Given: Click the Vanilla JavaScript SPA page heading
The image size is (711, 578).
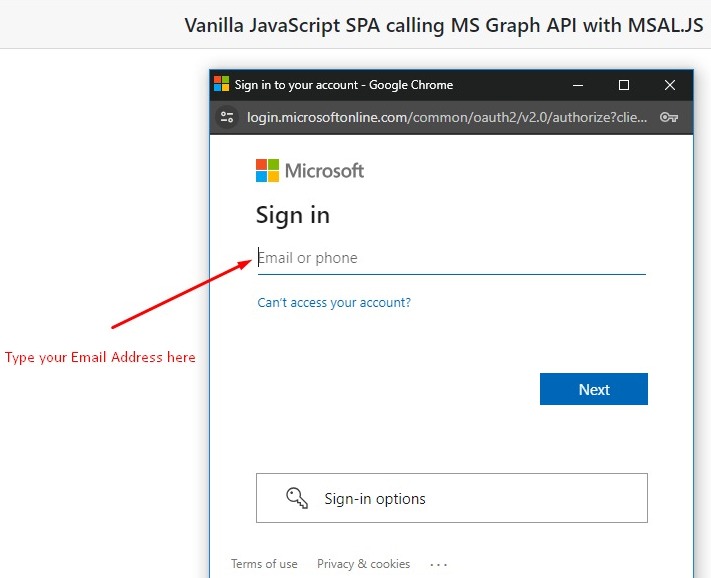Looking at the screenshot, I should [444, 24].
